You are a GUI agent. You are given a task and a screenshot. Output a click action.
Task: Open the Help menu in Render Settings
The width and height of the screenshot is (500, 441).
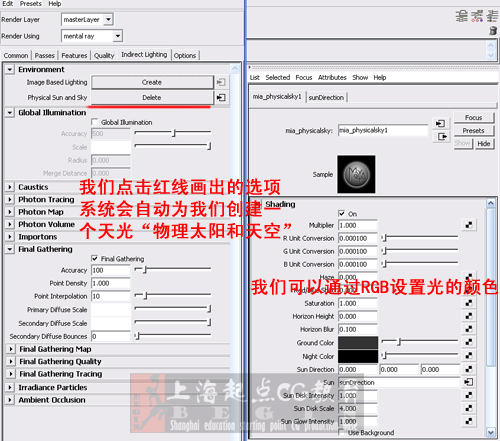coord(55,4)
